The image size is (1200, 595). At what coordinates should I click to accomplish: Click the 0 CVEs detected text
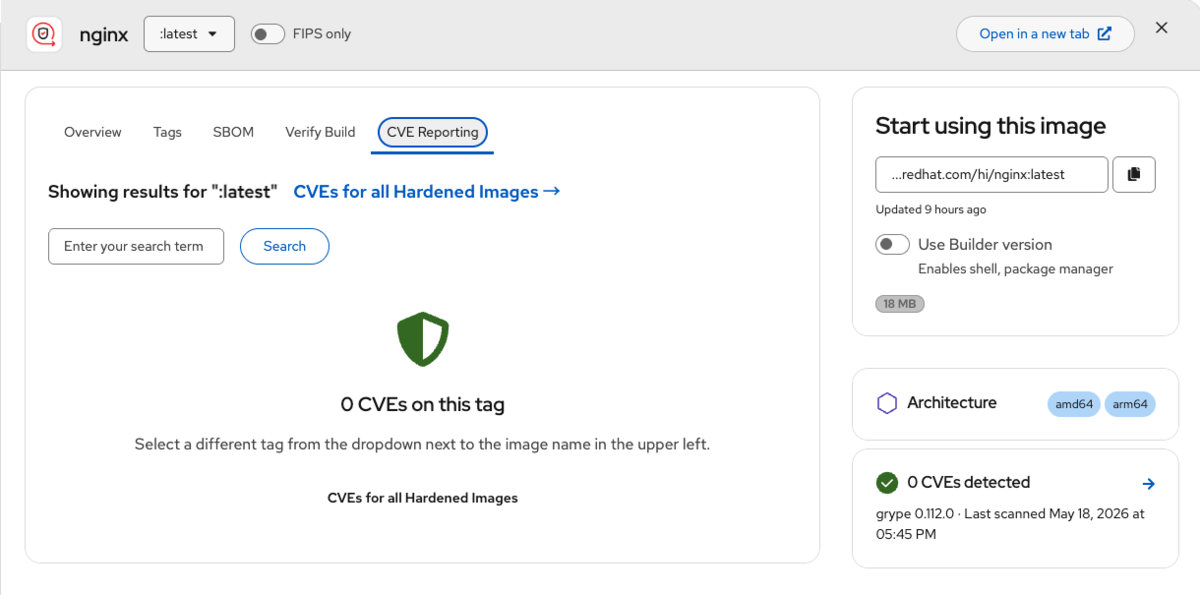968,483
